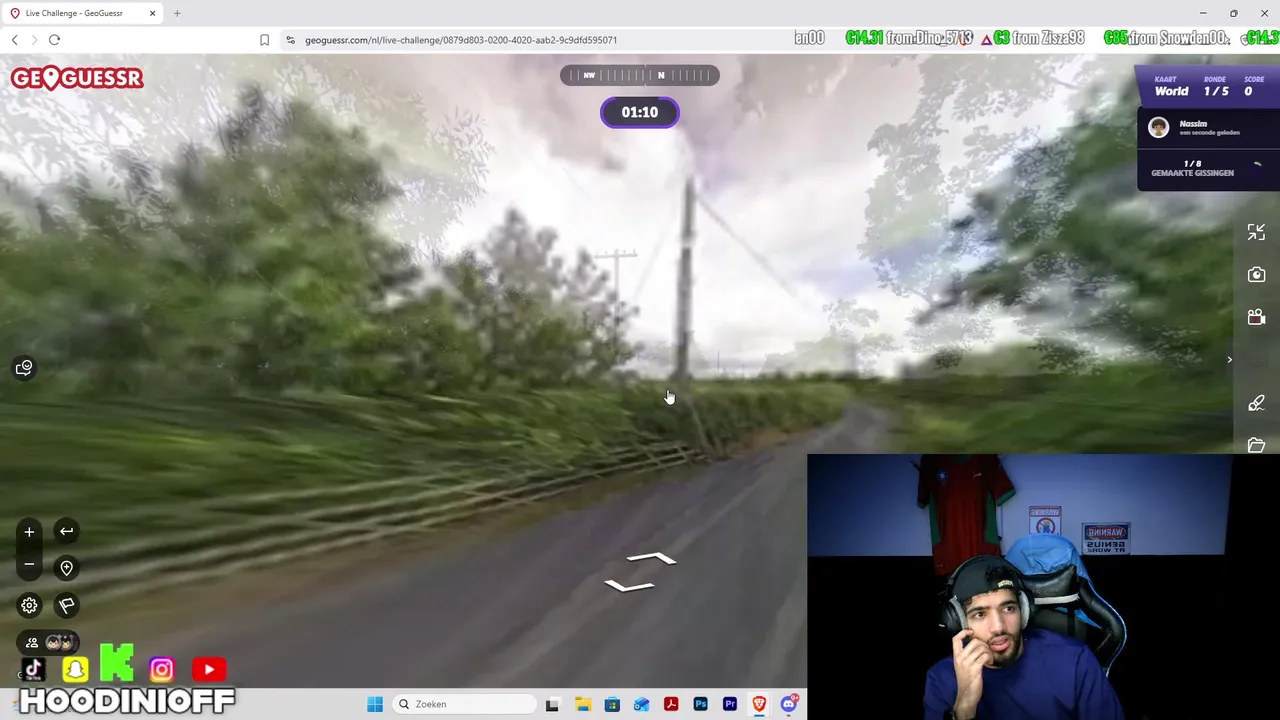This screenshot has width=1280, height=720.
Task: Select the drawing brush tool icon
Action: pyautogui.click(x=1257, y=403)
